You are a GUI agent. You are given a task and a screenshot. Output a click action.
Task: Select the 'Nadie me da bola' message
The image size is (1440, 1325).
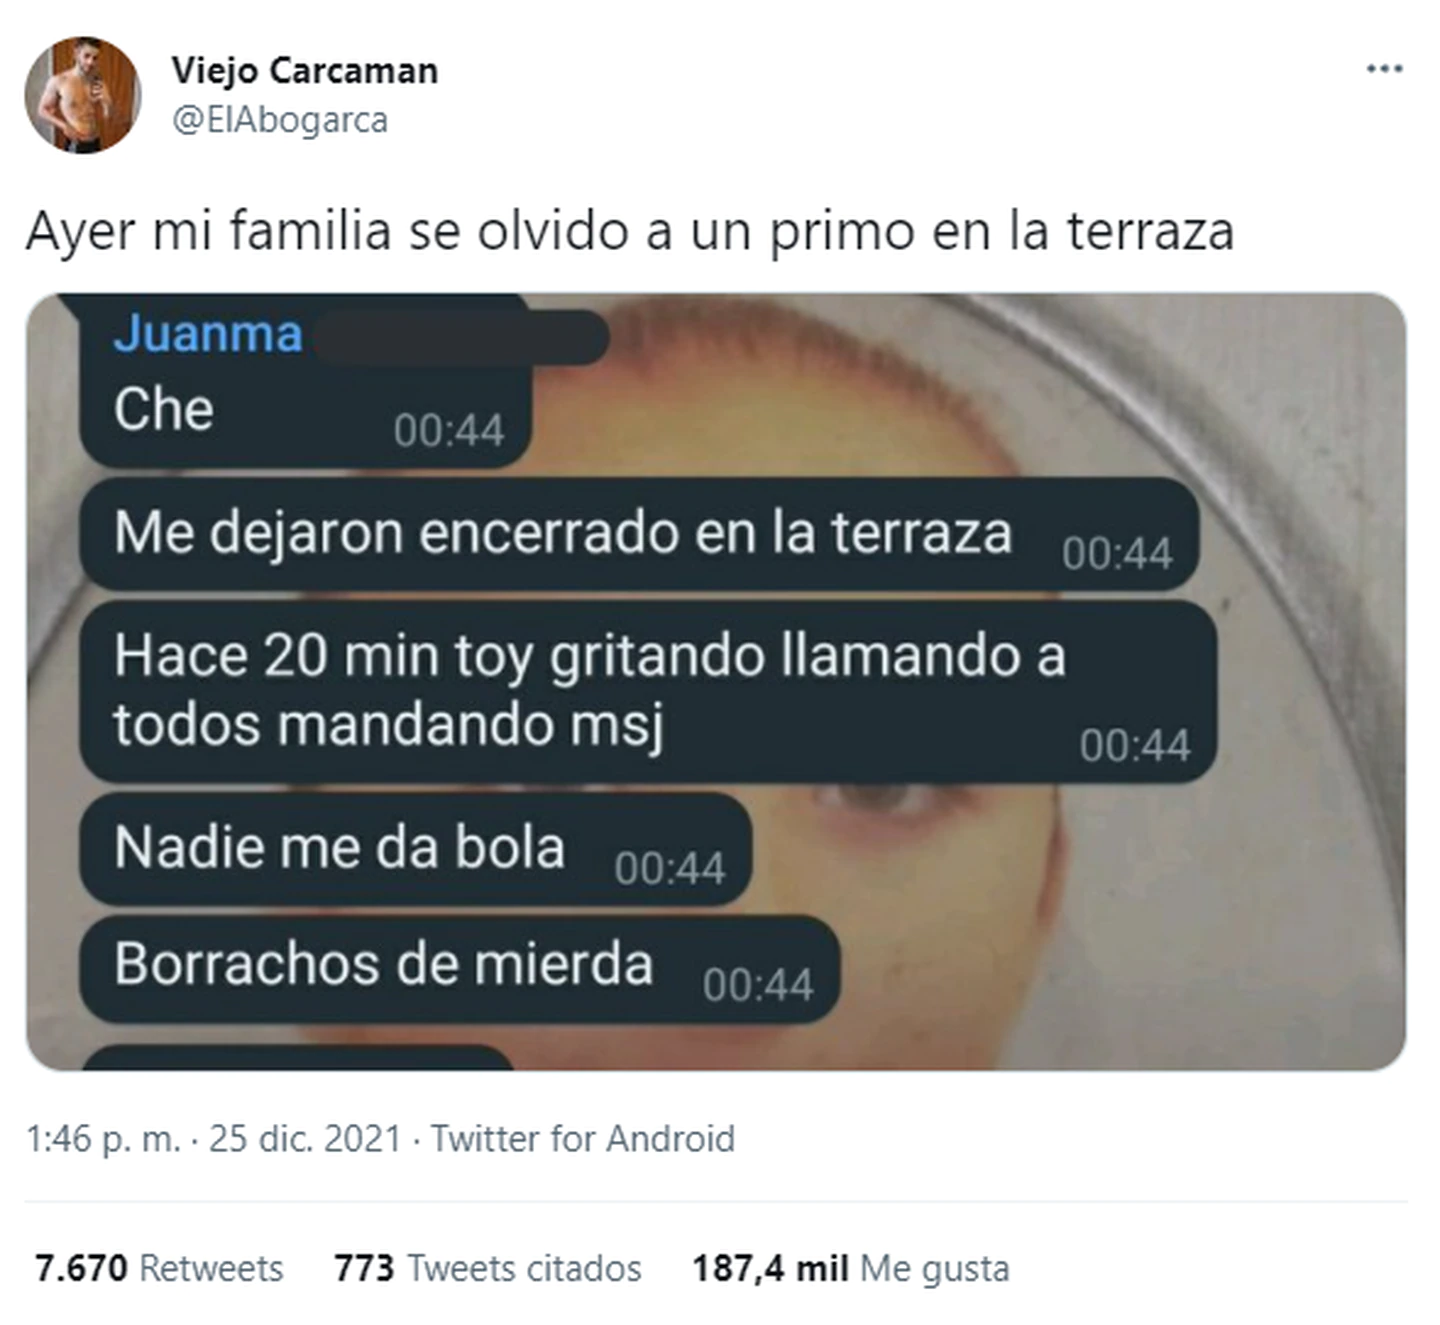pyautogui.click(x=415, y=849)
